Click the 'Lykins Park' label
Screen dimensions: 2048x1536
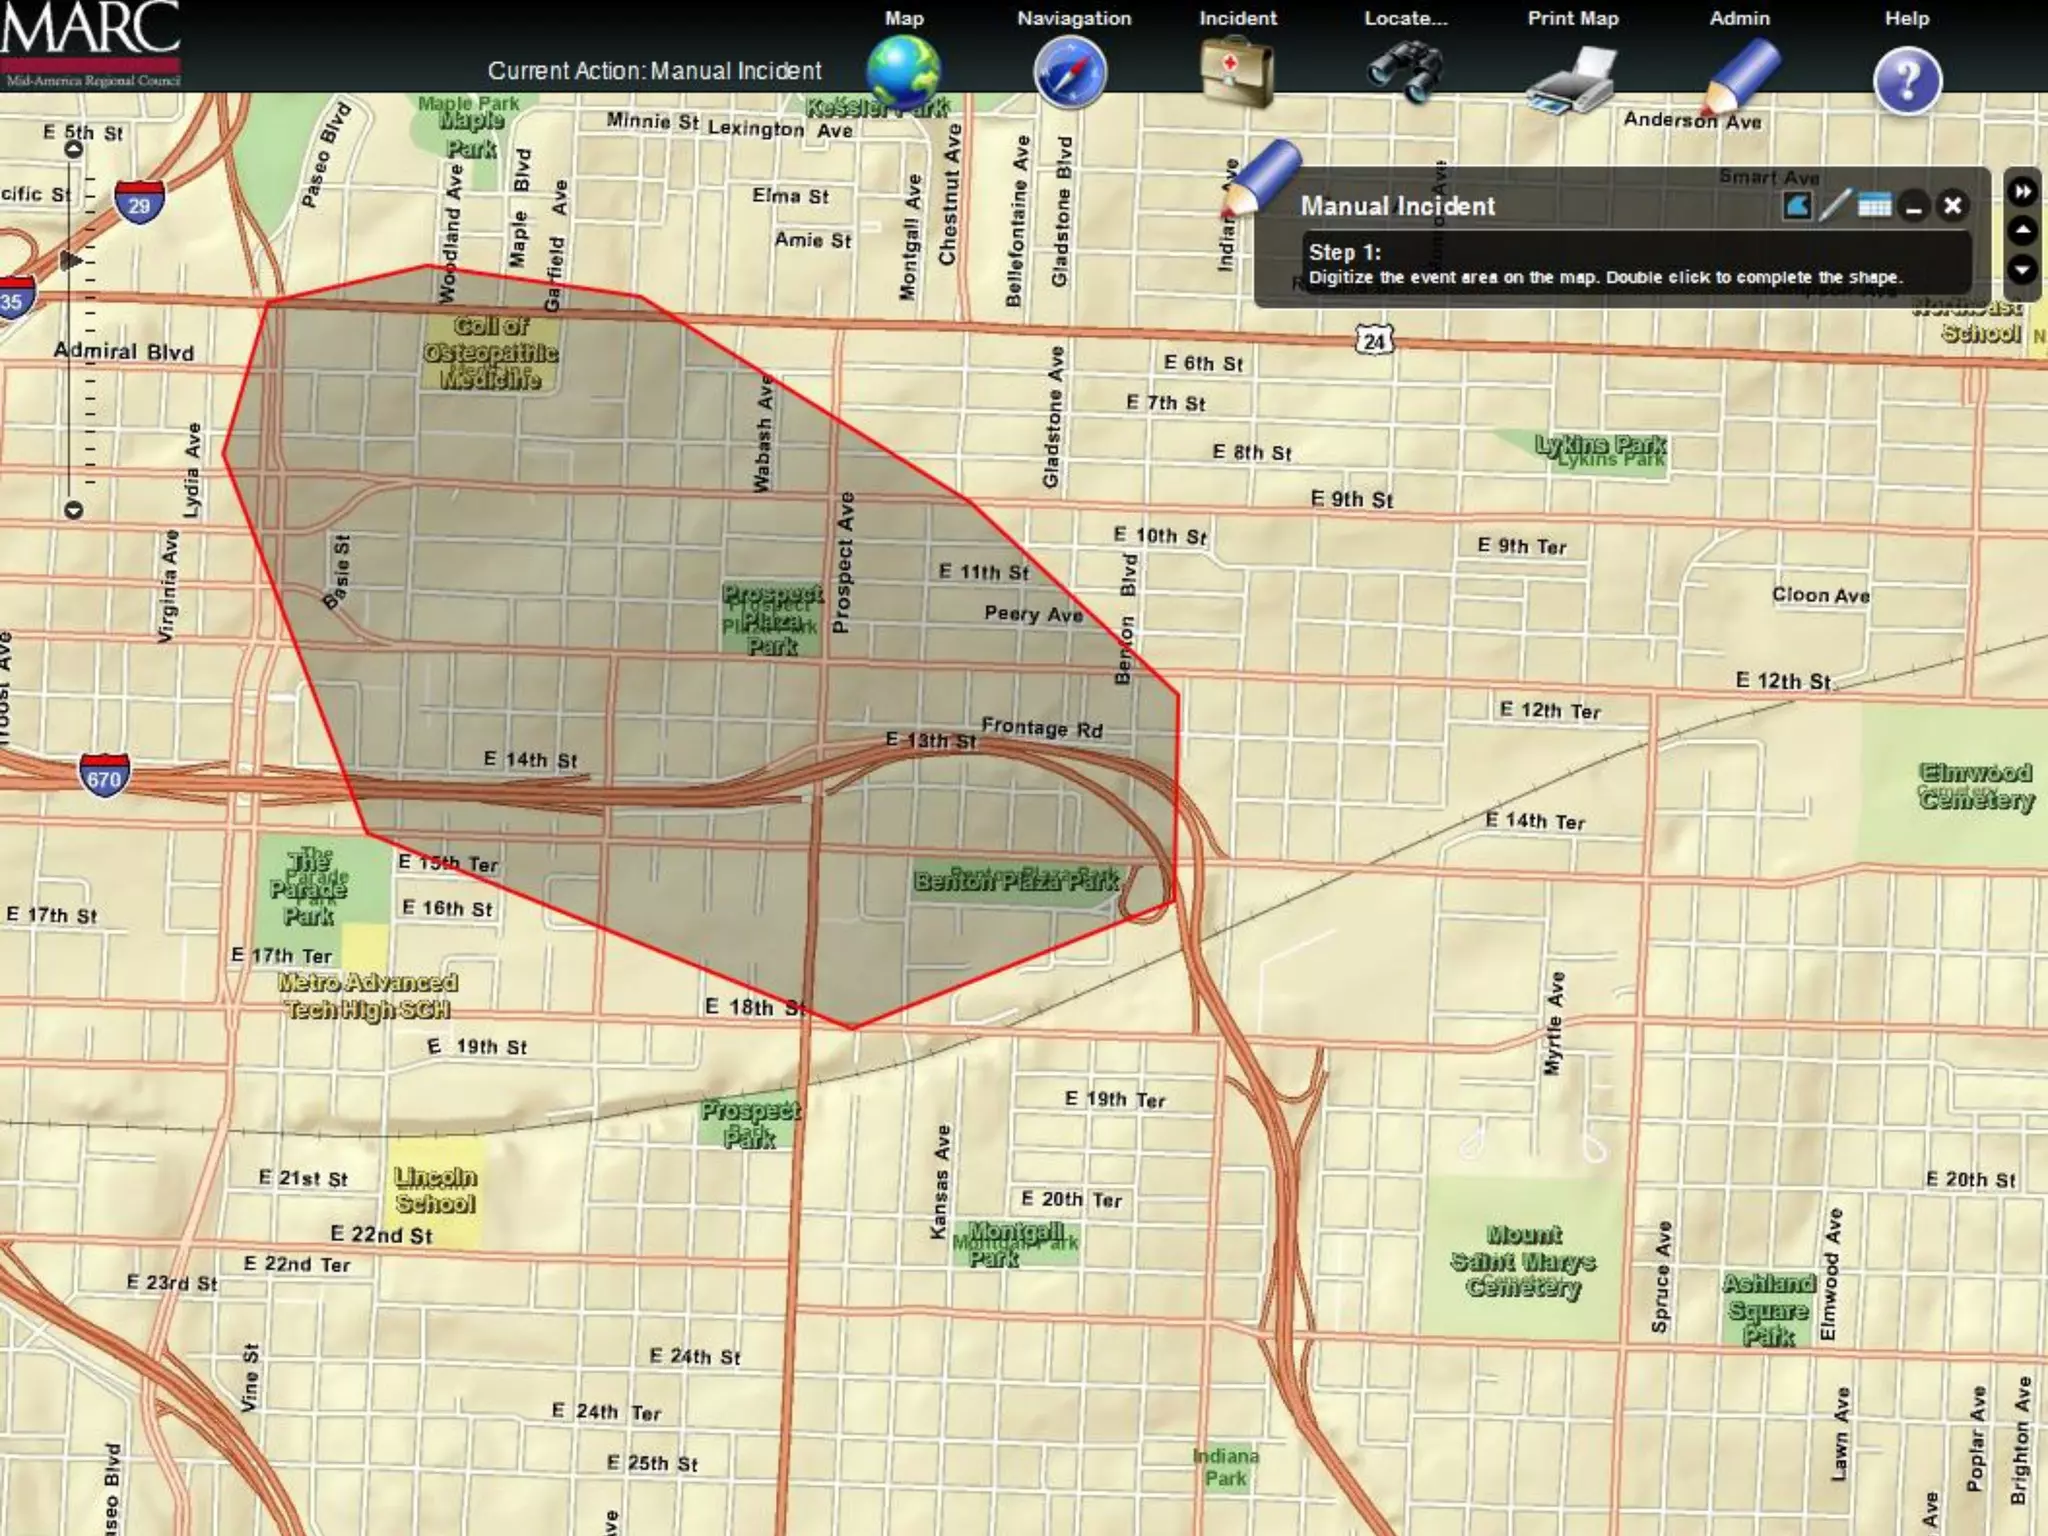(x=1601, y=447)
